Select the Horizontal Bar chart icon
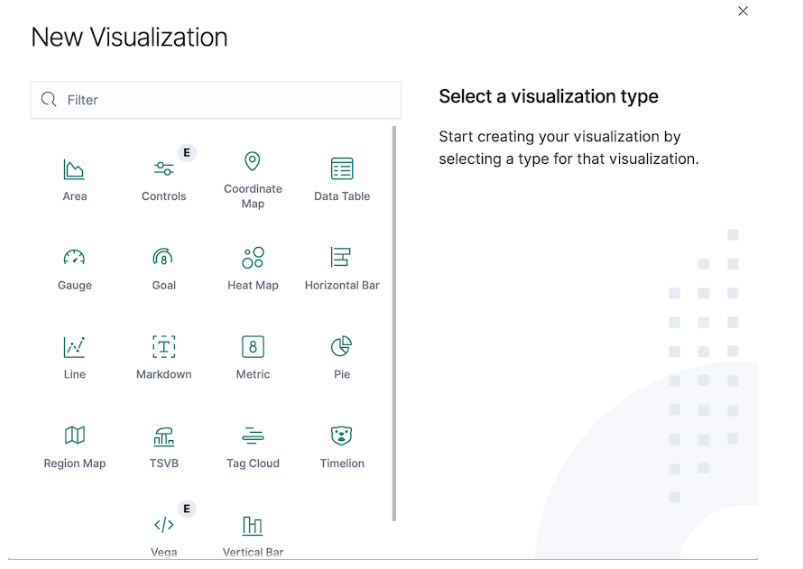The image size is (803, 569). pos(341,257)
